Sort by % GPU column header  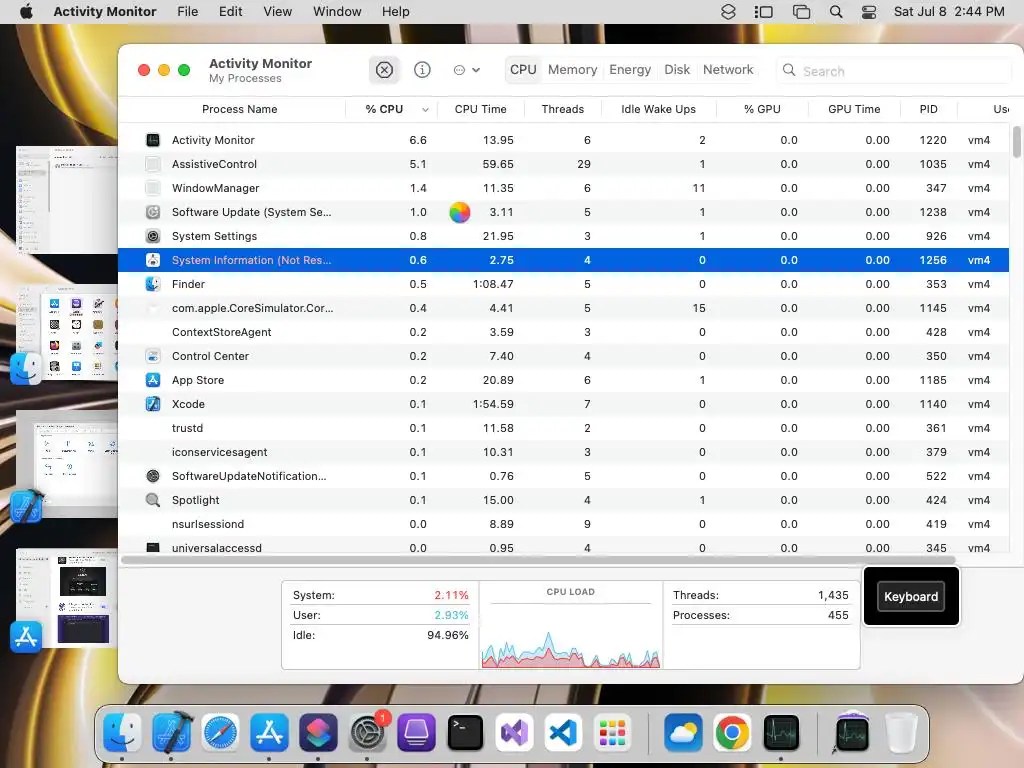(762, 109)
